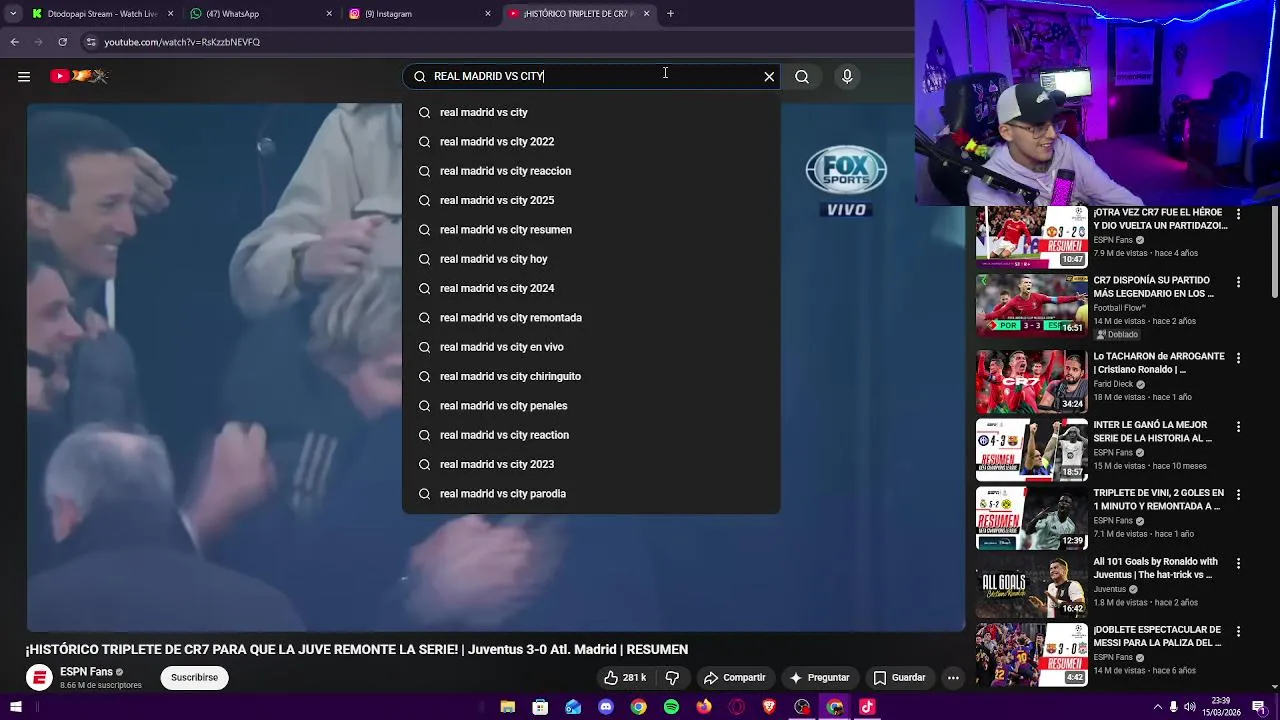Viewport: 1280px width, 720px height.
Task: Pick 'real madrid vs city 2024' suggestion
Action: 590,288
